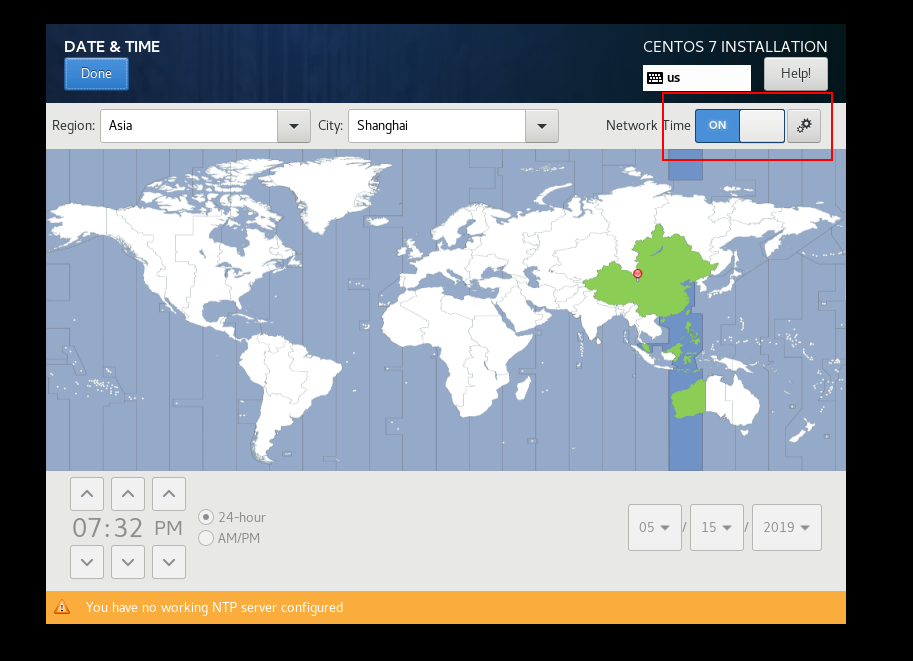
Task: Increase the minutes value
Action: coord(128,494)
